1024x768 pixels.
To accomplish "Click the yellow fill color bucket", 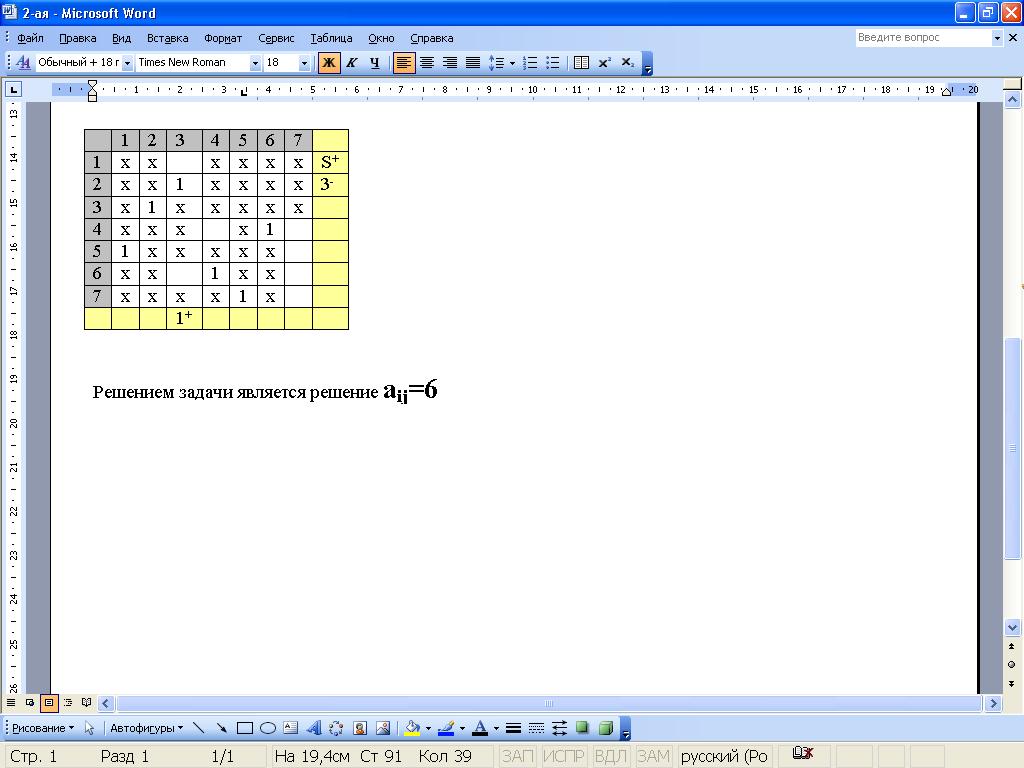I will 412,728.
